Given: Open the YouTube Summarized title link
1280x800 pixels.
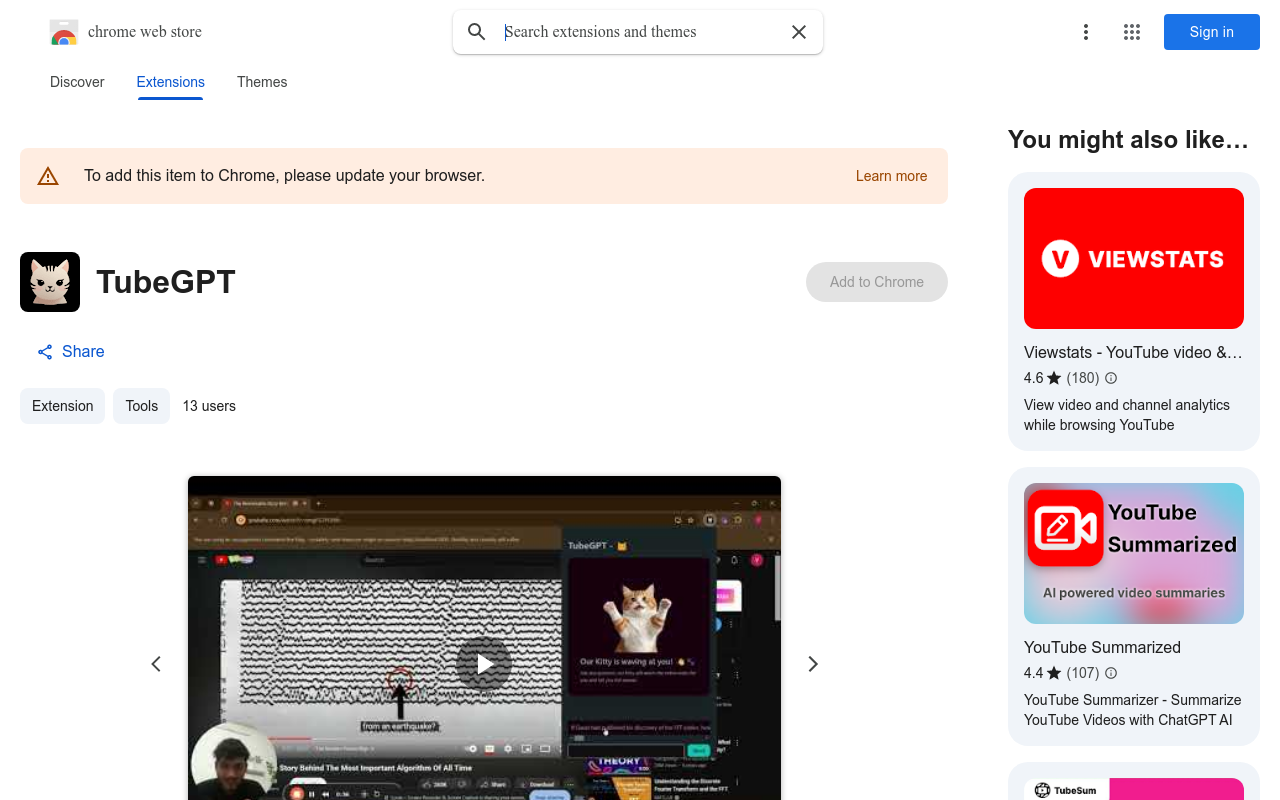Looking at the screenshot, I should coord(1102,647).
